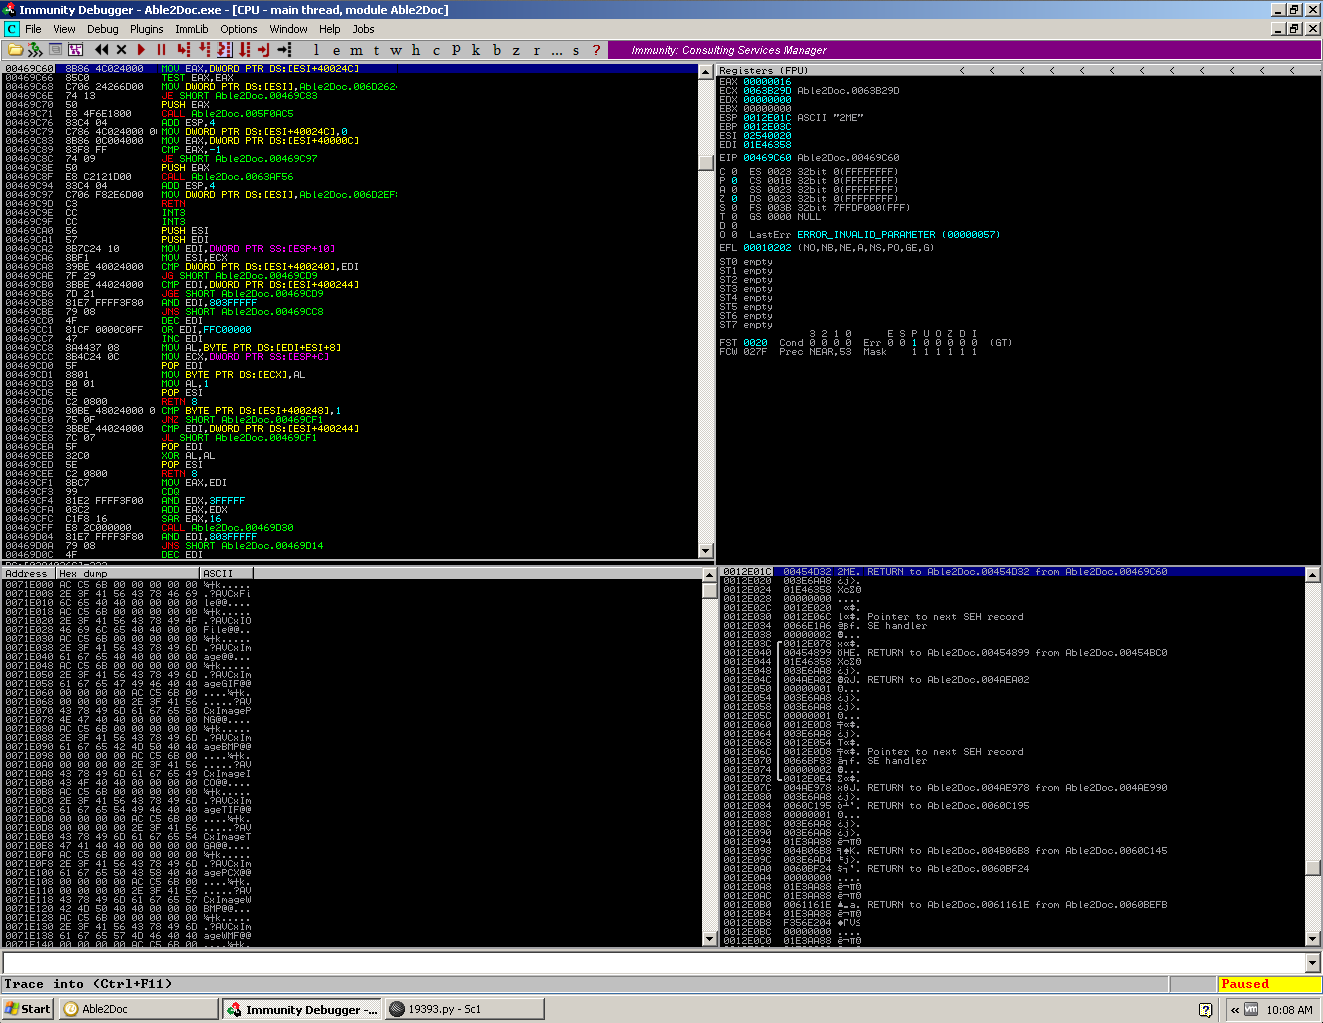
Task: Click the Start button on taskbar
Action: pos(28,1009)
